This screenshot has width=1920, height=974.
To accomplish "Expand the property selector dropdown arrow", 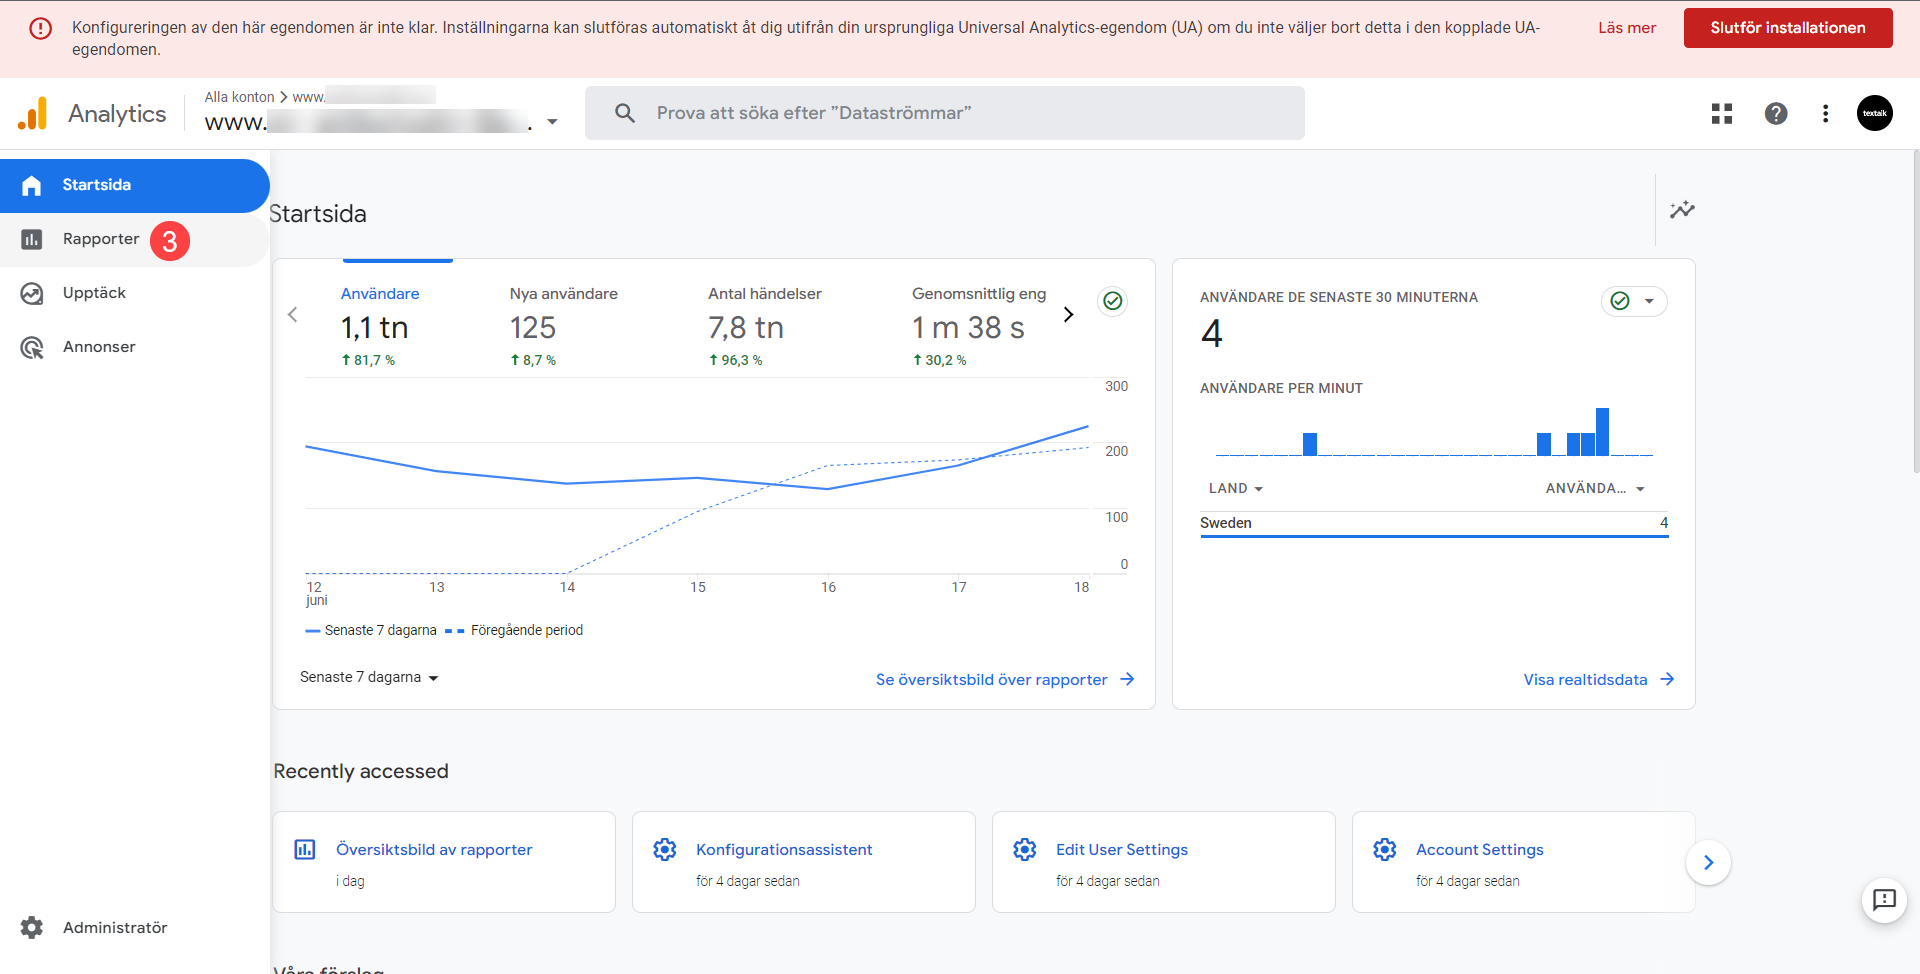I will click(552, 122).
